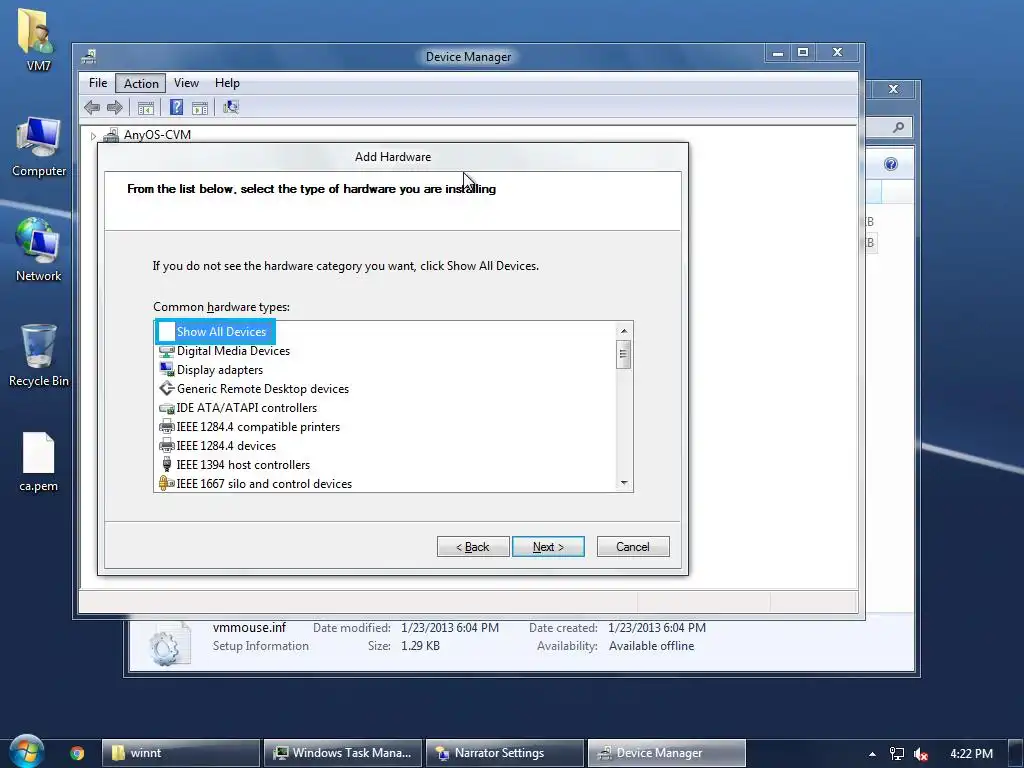Image resolution: width=1024 pixels, height=768 pixels.
Task: Open the View menu
Action: click(x=186, y=83)
